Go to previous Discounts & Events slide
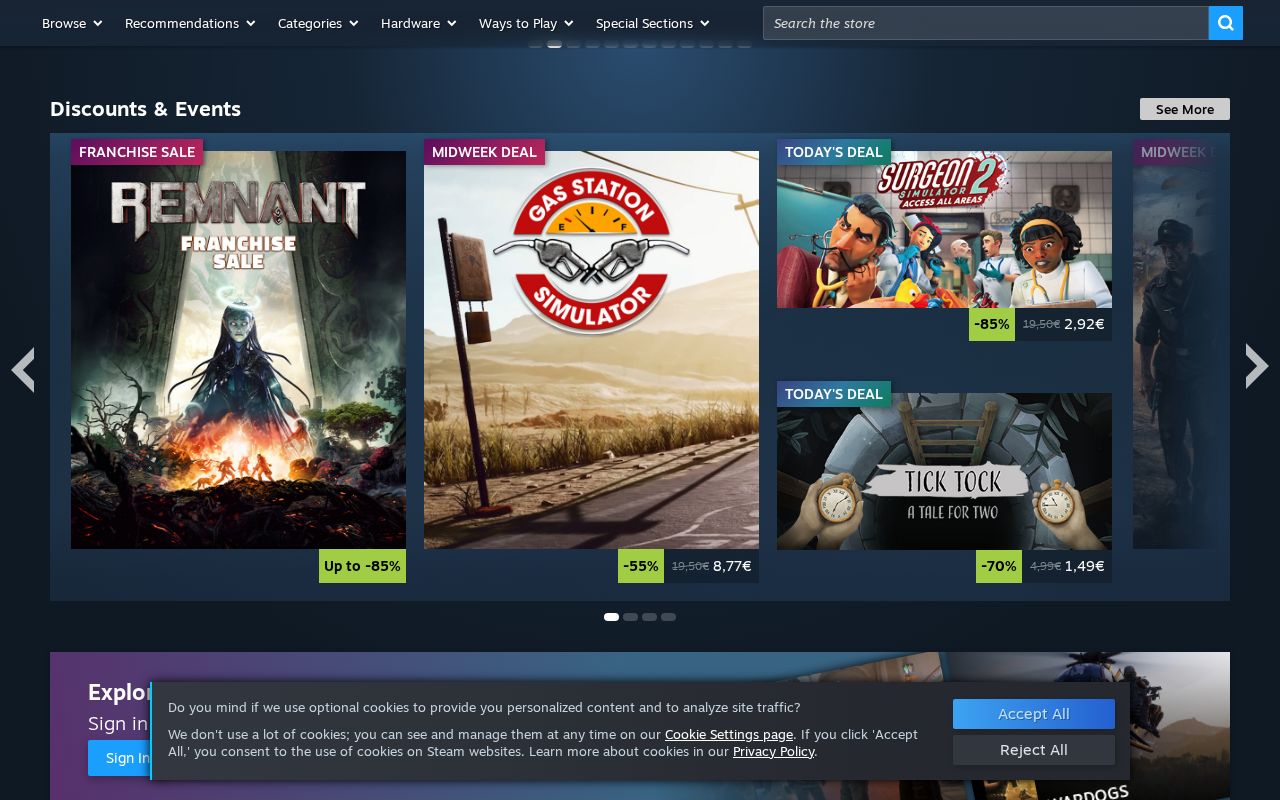Screen dimensions: 1280x800 pyautogui.click(x=23, y=369)
